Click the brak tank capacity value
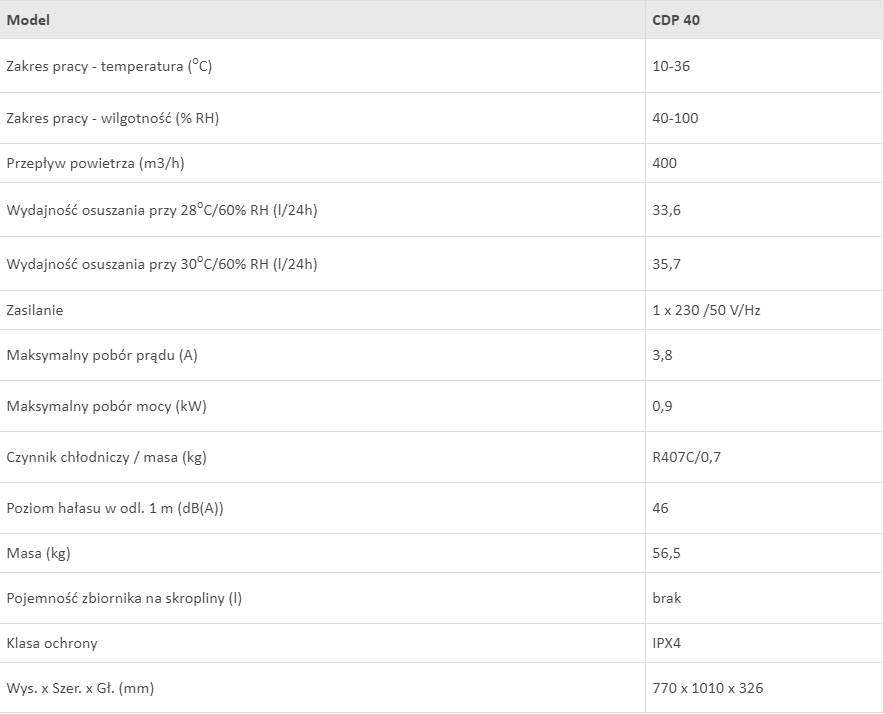884x714 pixels. (x=667, y=598)
